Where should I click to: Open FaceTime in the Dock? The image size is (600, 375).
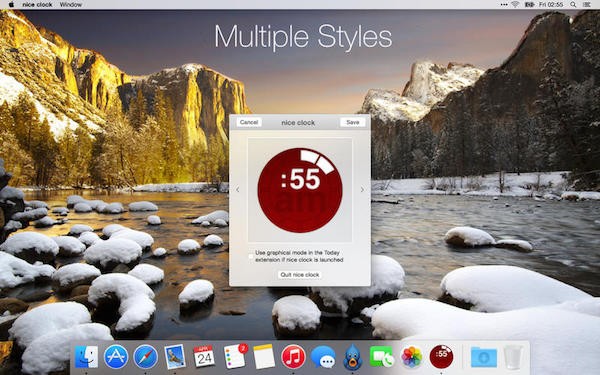(x=382, y=357)
